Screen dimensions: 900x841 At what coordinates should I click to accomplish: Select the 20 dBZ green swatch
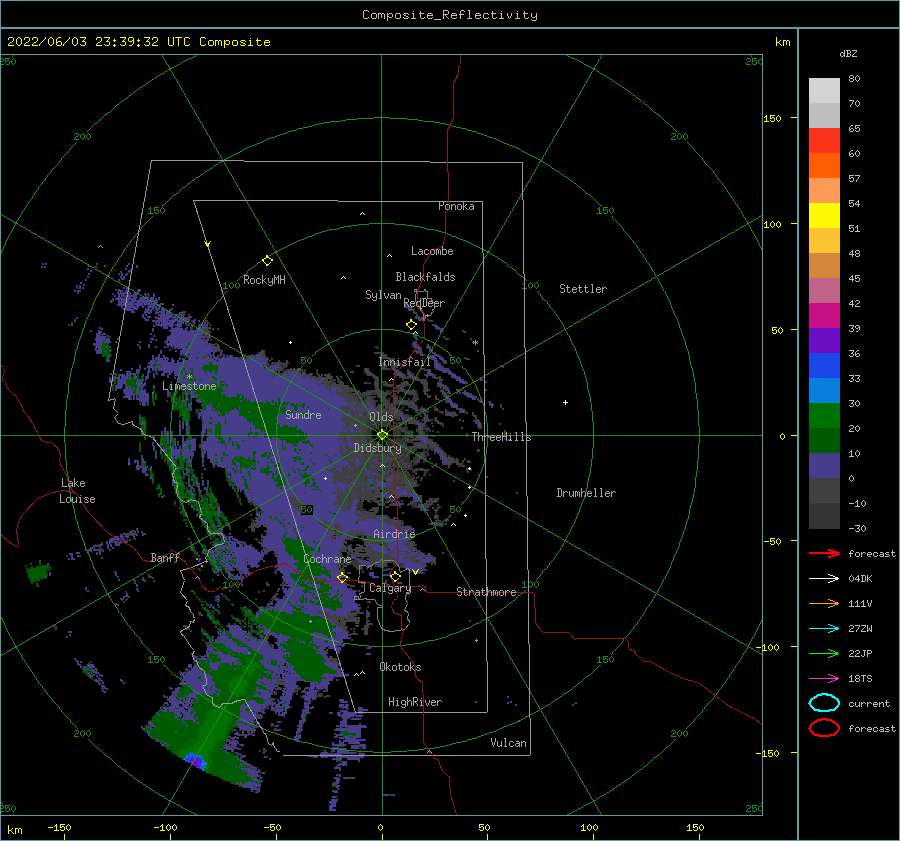[824, 415]
